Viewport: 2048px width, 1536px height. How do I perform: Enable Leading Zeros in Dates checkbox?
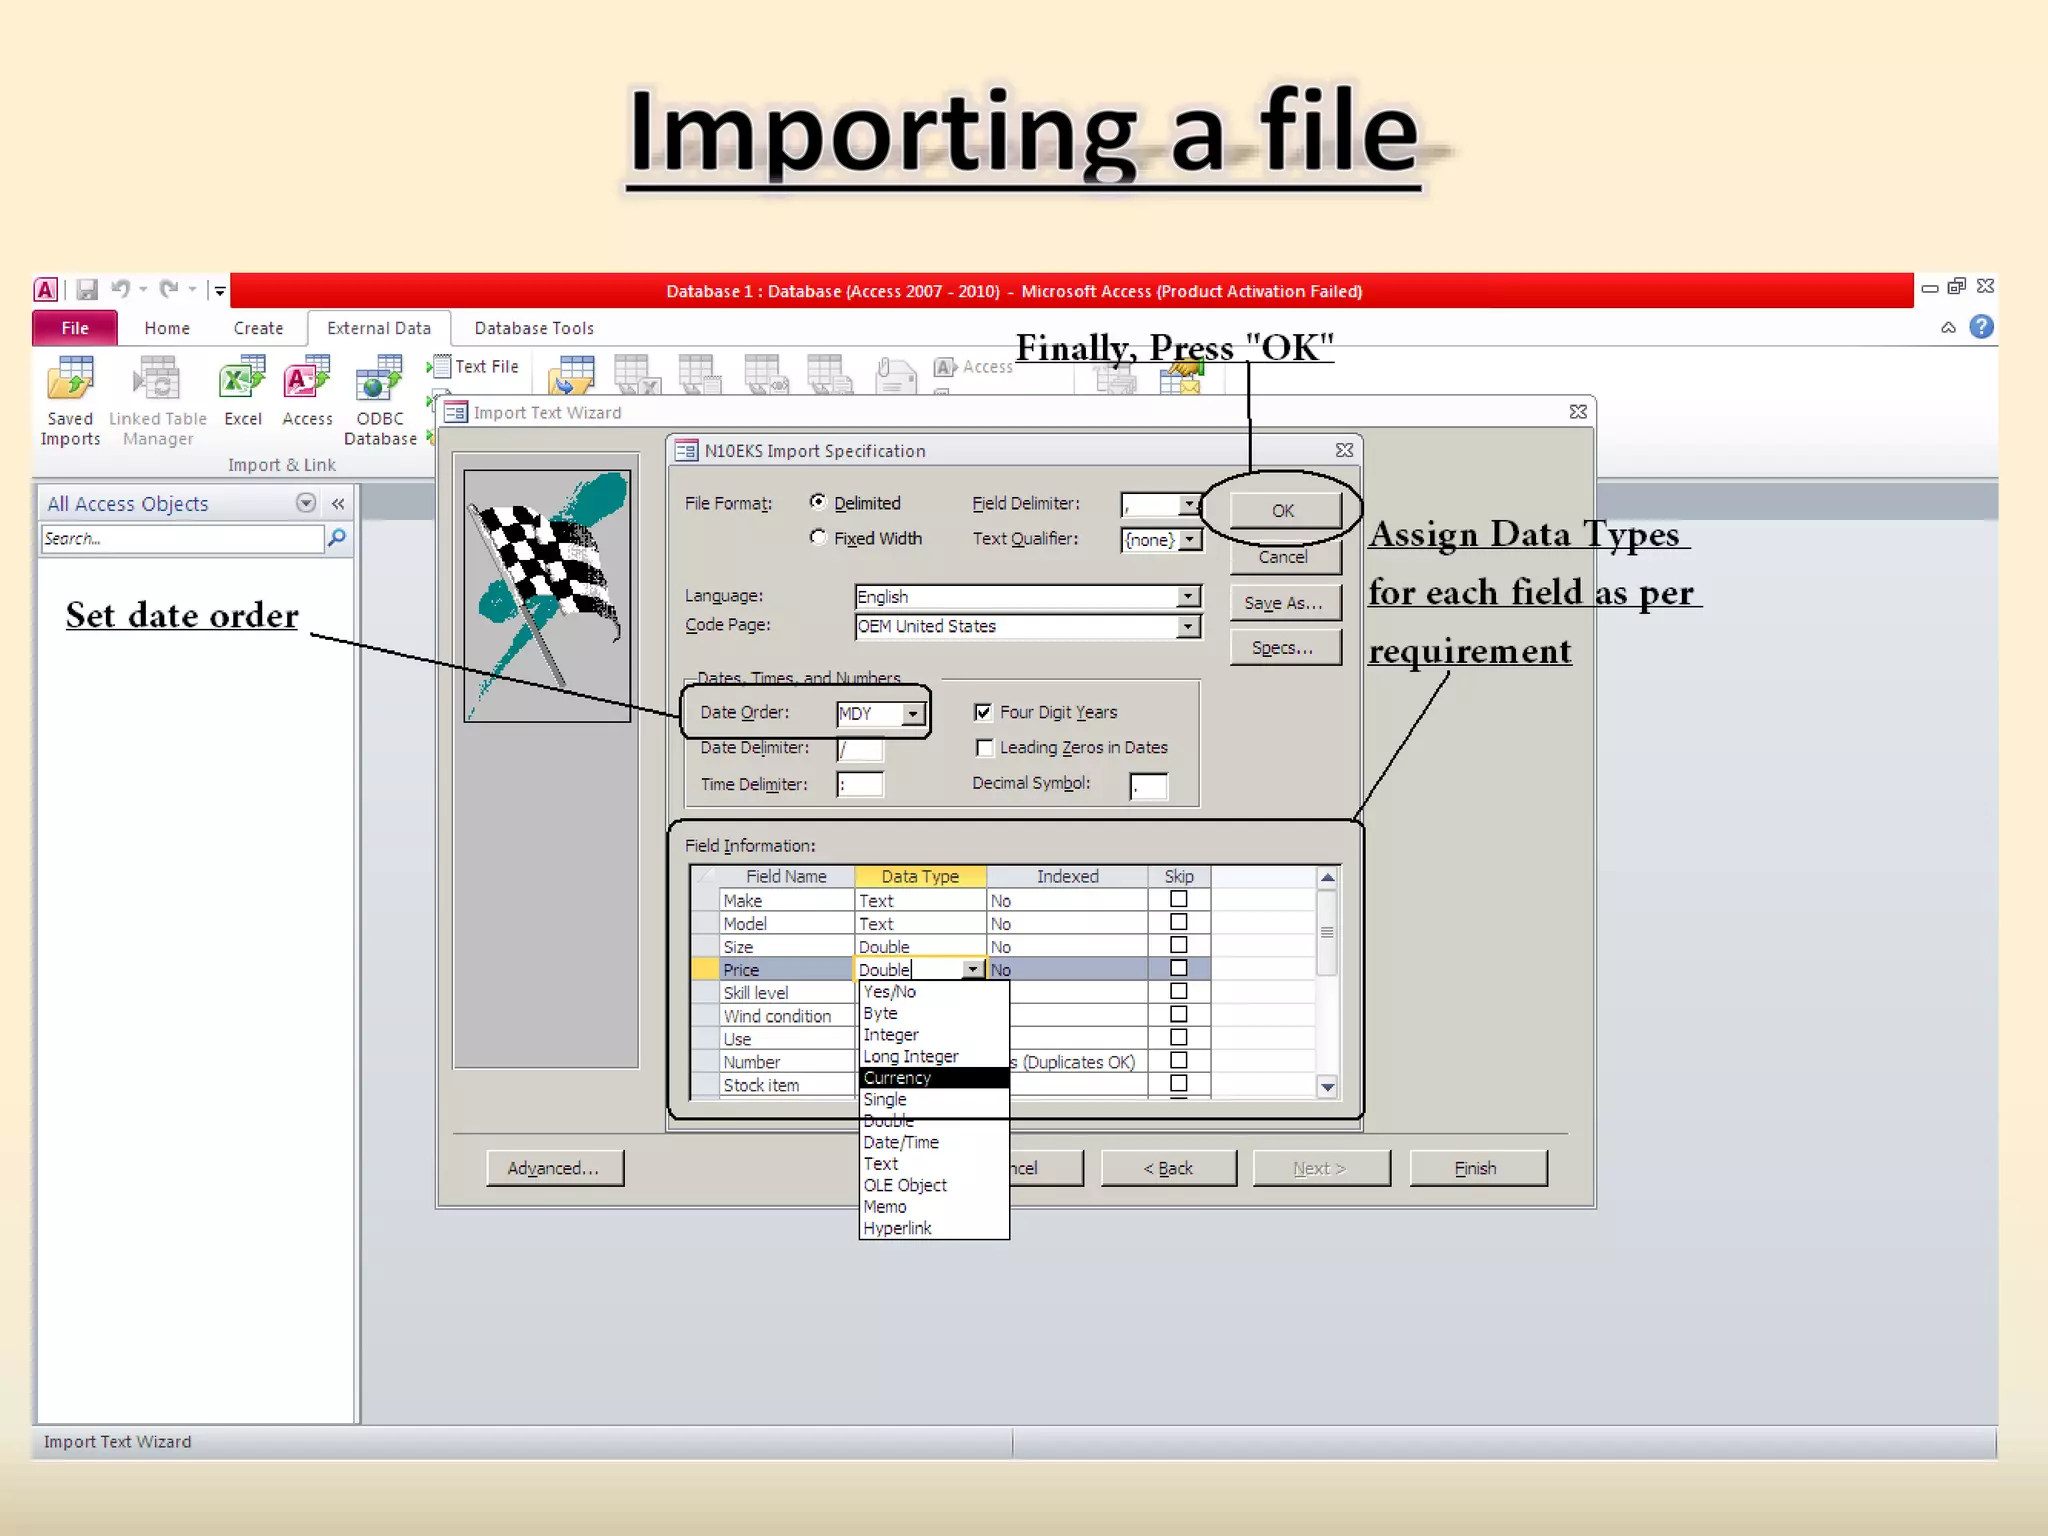[984, 748]
